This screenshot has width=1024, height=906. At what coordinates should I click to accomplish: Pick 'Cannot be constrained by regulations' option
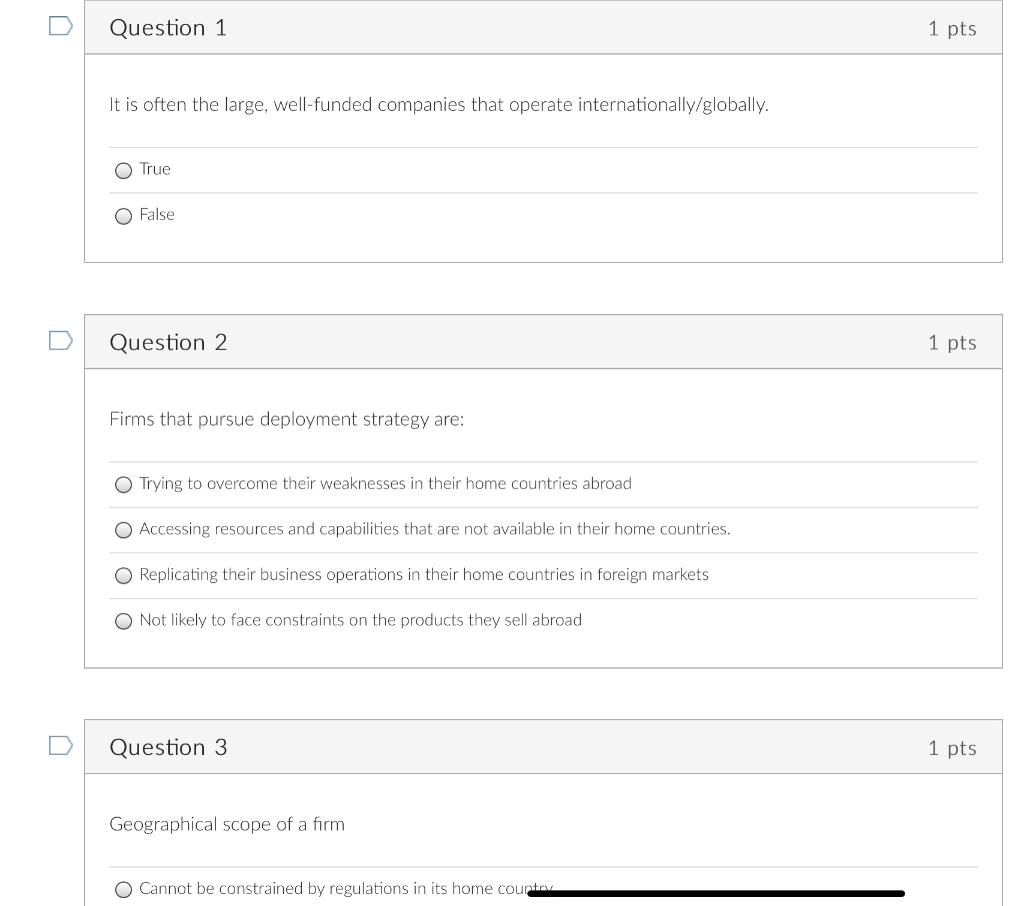pyautogui.click(x=124, y=890)
